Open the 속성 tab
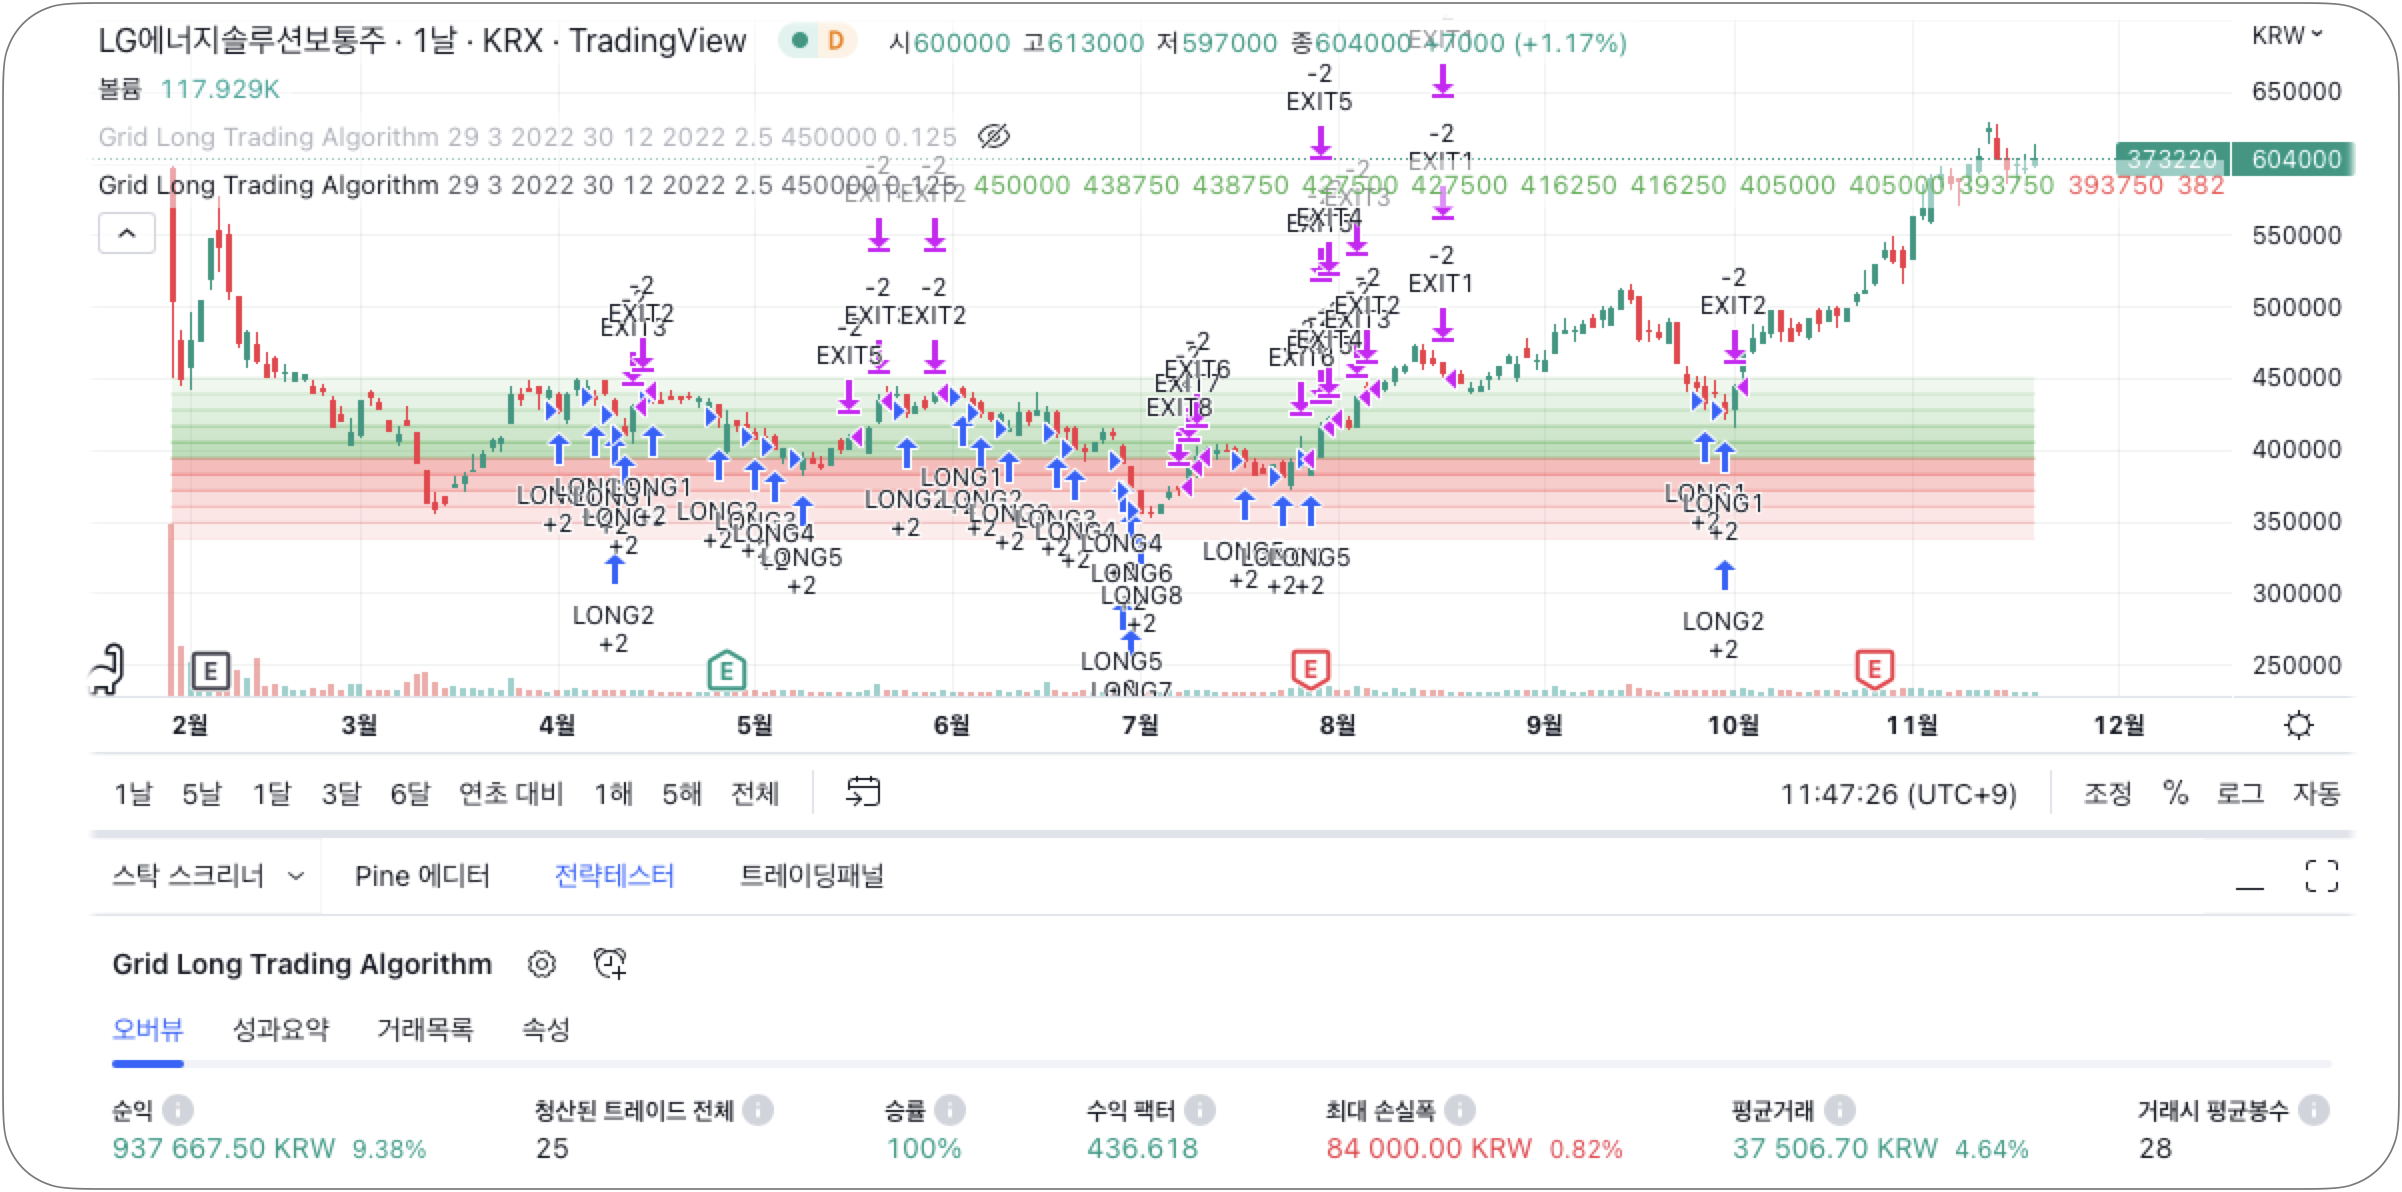This screenshot has width=2402, height=1192. (x=546, y=1029)
